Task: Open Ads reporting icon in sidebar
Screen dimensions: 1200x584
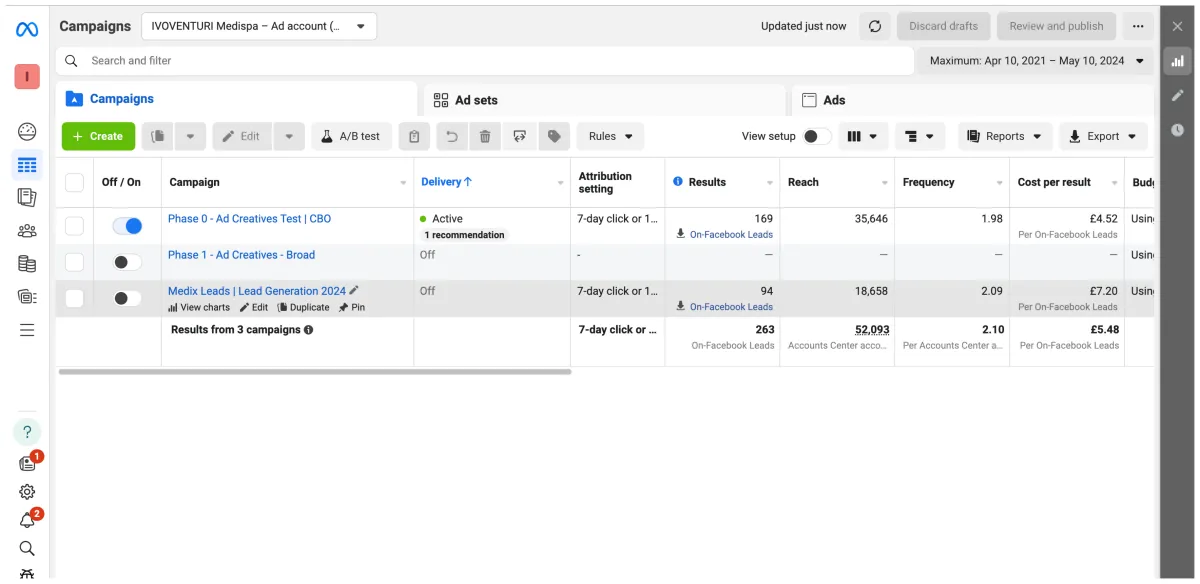Action: coord(27,197)
